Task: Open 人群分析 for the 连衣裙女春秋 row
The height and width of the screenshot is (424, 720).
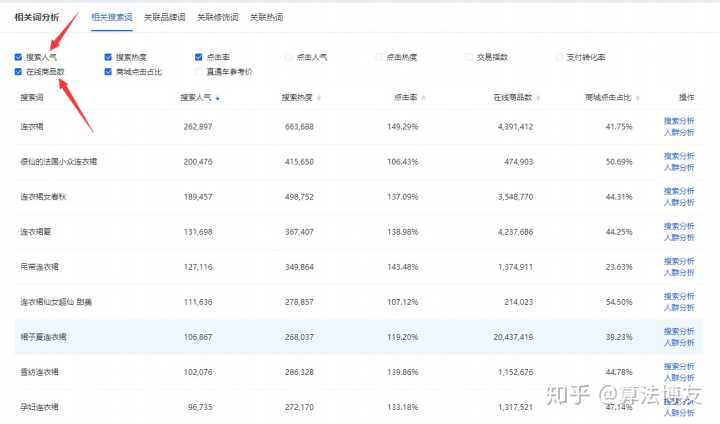Action: [x=678, y=202]
